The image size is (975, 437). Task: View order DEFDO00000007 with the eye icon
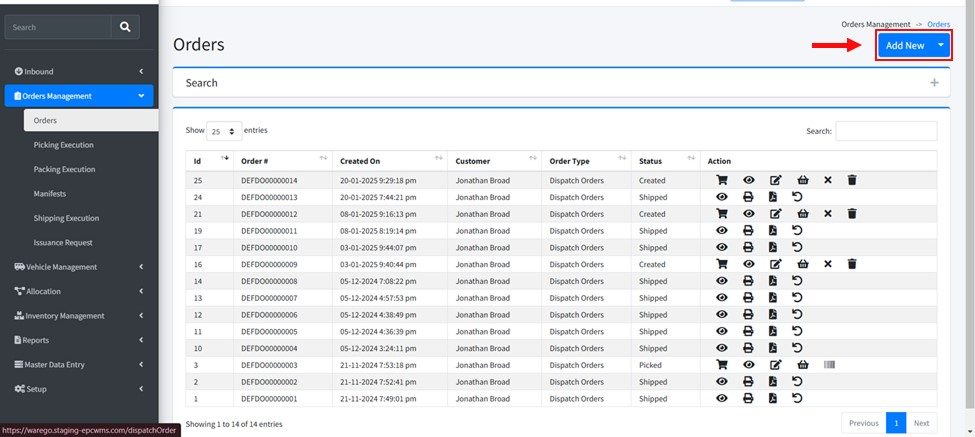point(722,298)
